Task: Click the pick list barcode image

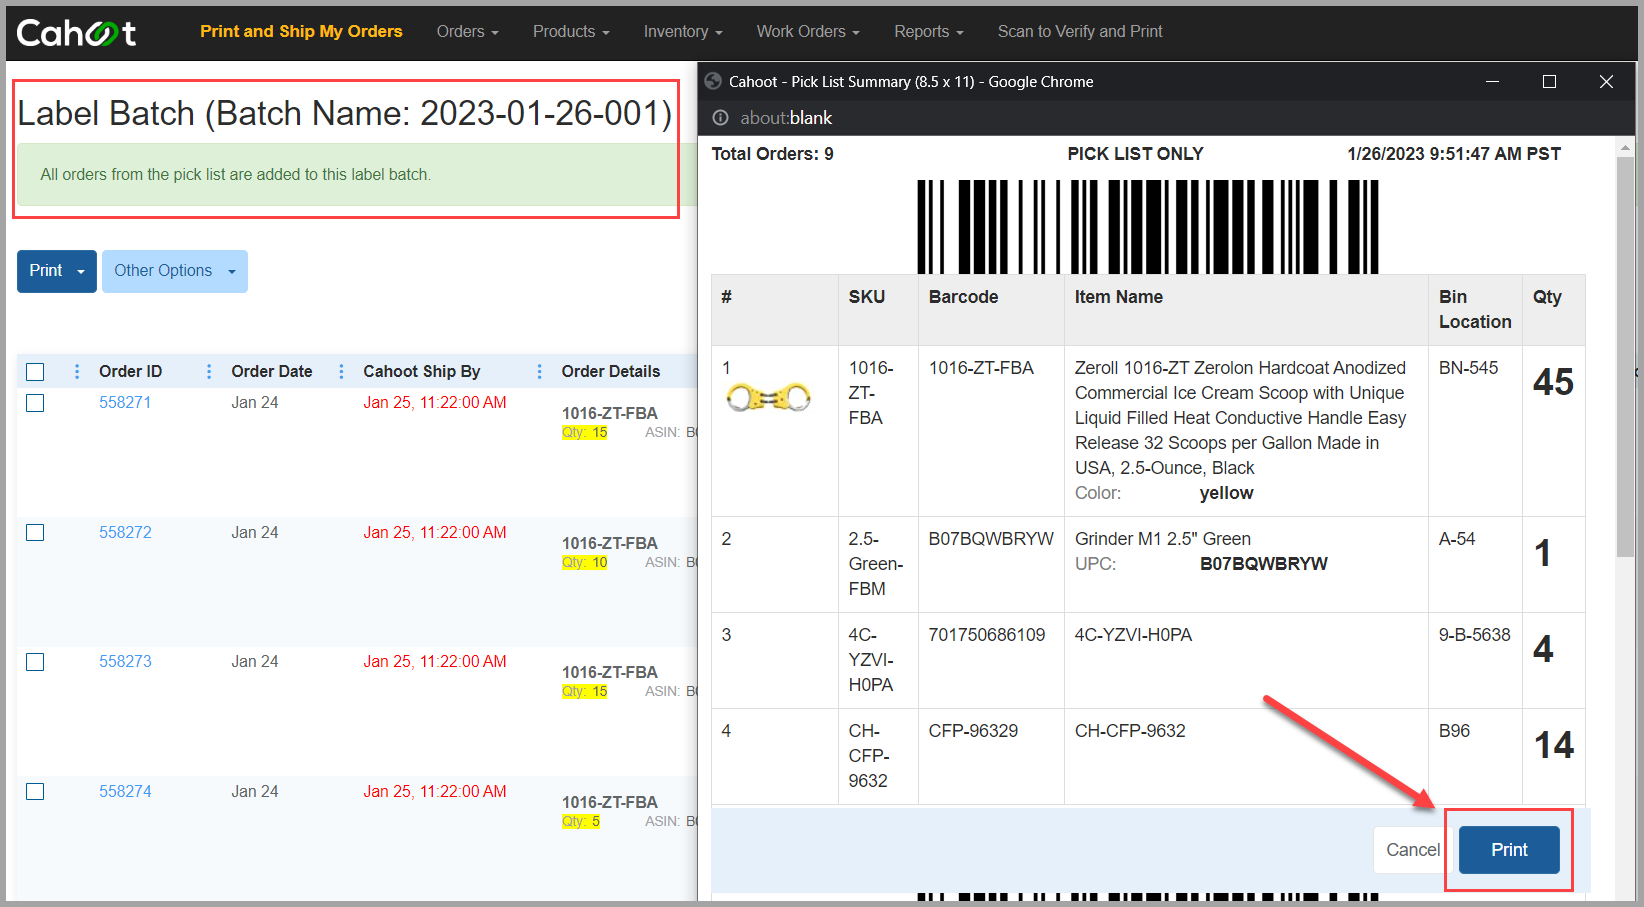Action: click(1148, 227)
